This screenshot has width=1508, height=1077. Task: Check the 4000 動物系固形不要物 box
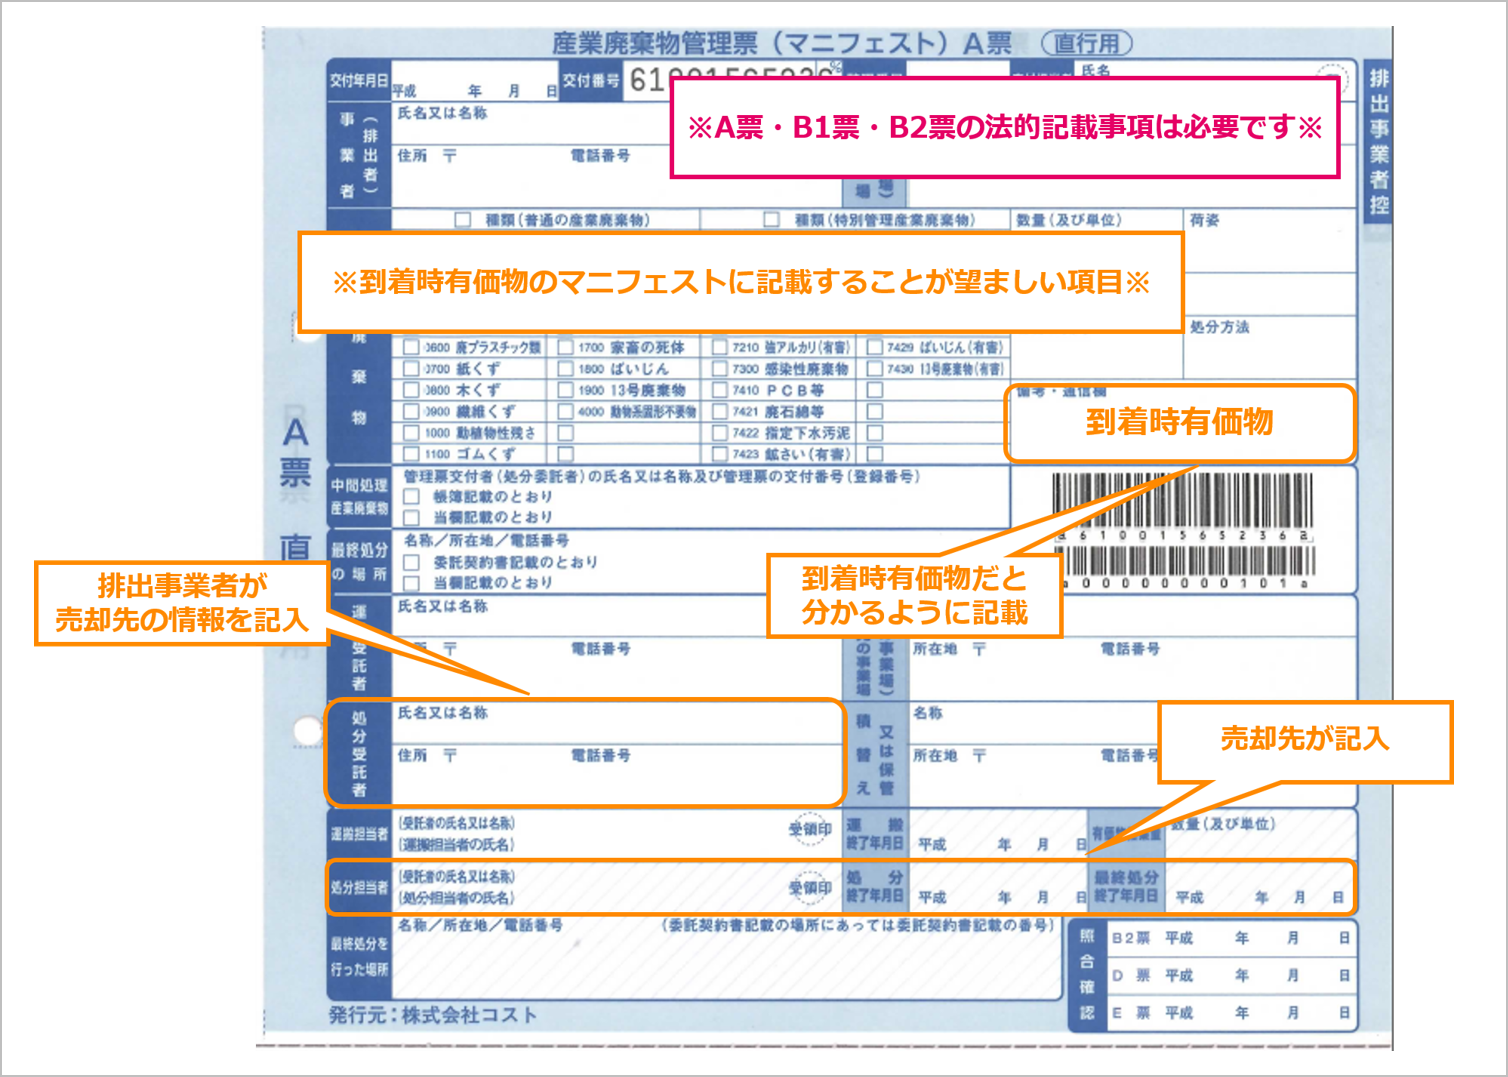click(x=566, y=411)
